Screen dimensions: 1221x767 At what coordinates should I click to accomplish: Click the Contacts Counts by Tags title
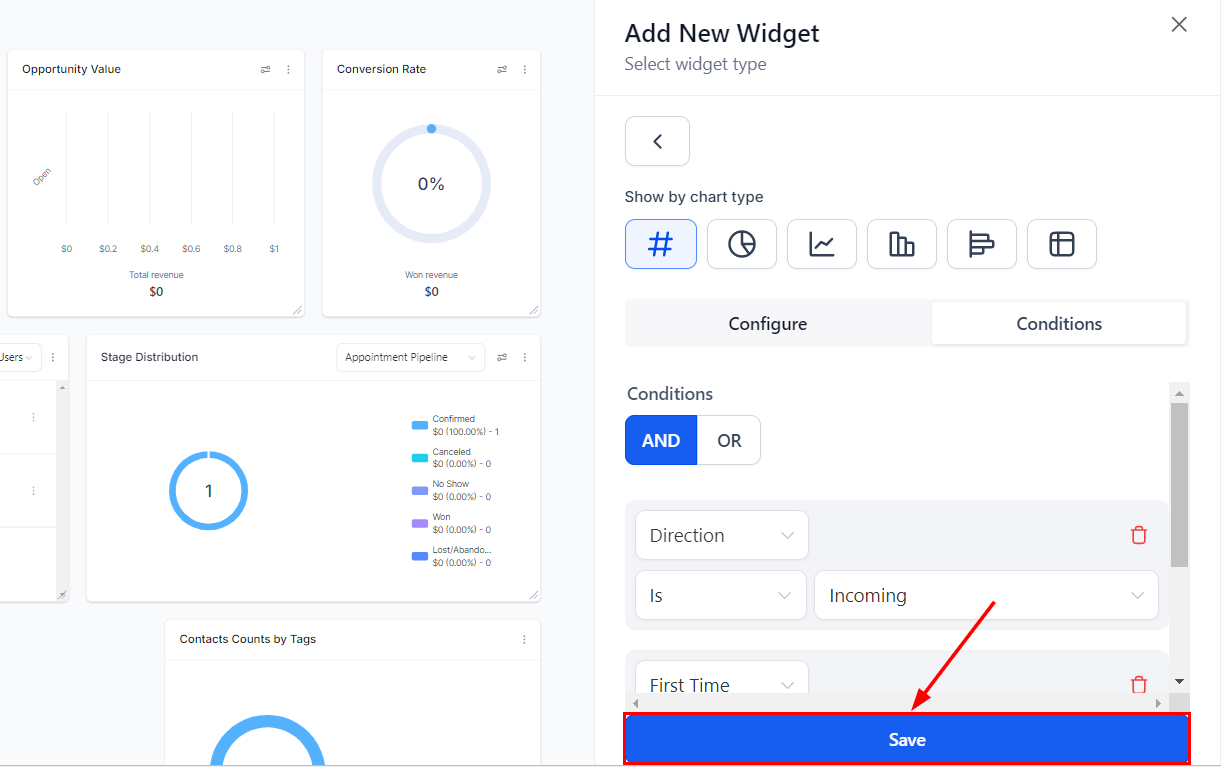[248, 639]
